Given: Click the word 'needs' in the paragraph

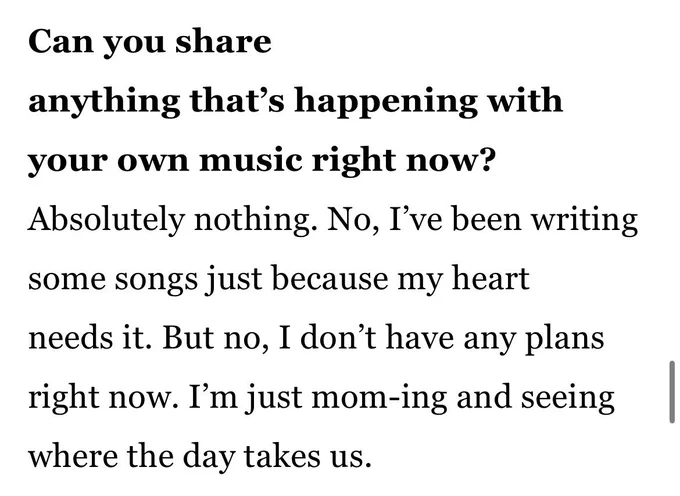Looking at the screenshot, I should (68, 338).
